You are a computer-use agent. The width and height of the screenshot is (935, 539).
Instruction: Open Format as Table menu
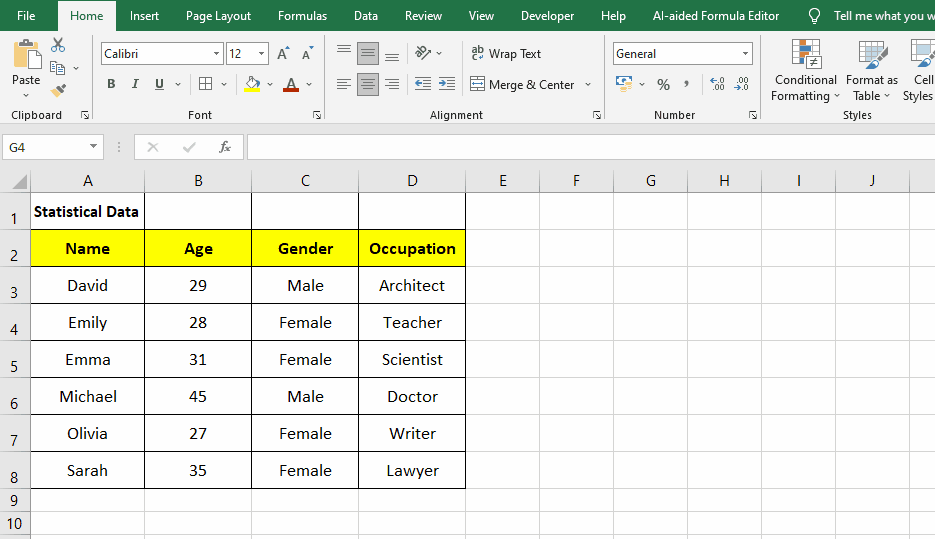pyautogui.click(x=871, y=70)
